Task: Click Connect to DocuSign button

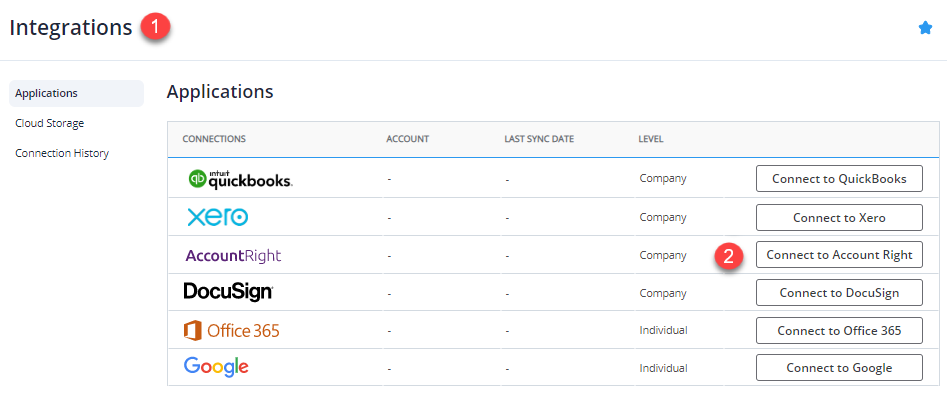Action: pyautogui.click(x=839, y=293)
